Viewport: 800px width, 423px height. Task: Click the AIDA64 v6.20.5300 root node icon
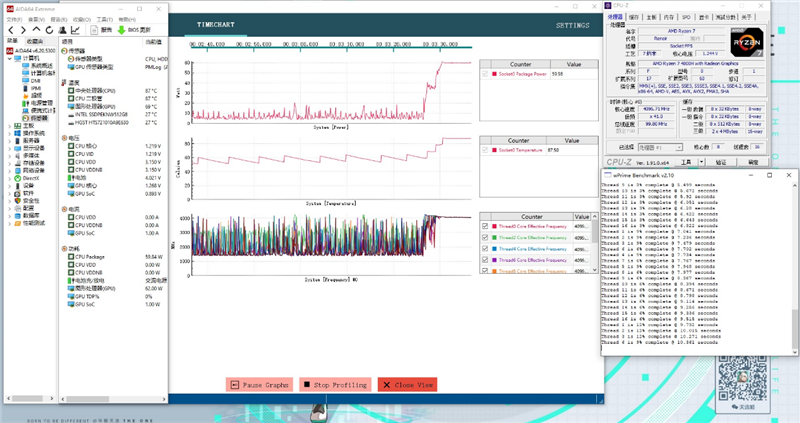[10, 51]
